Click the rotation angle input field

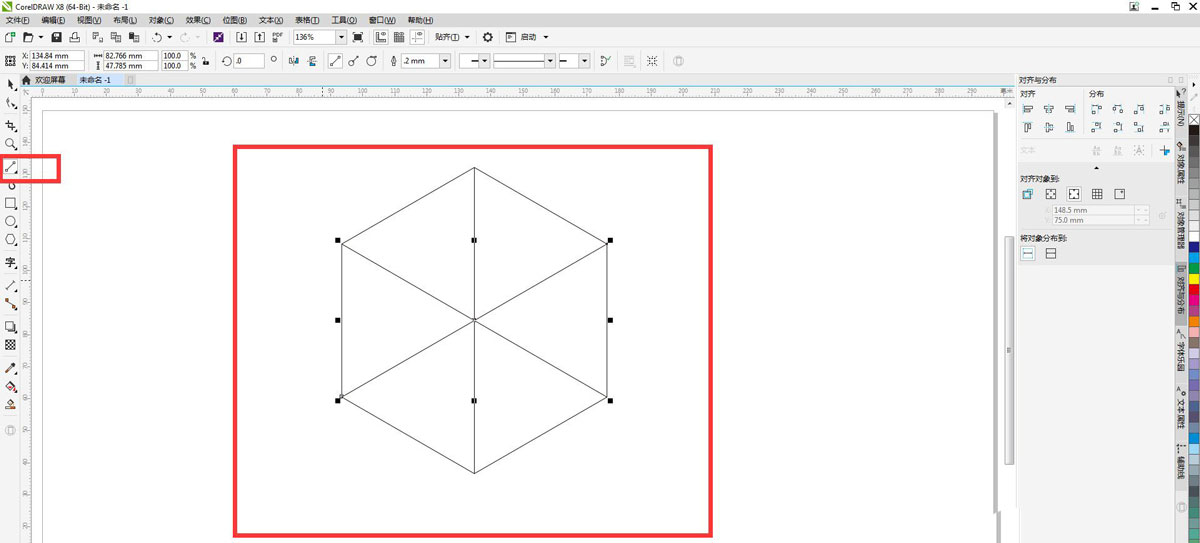(249, 61)
